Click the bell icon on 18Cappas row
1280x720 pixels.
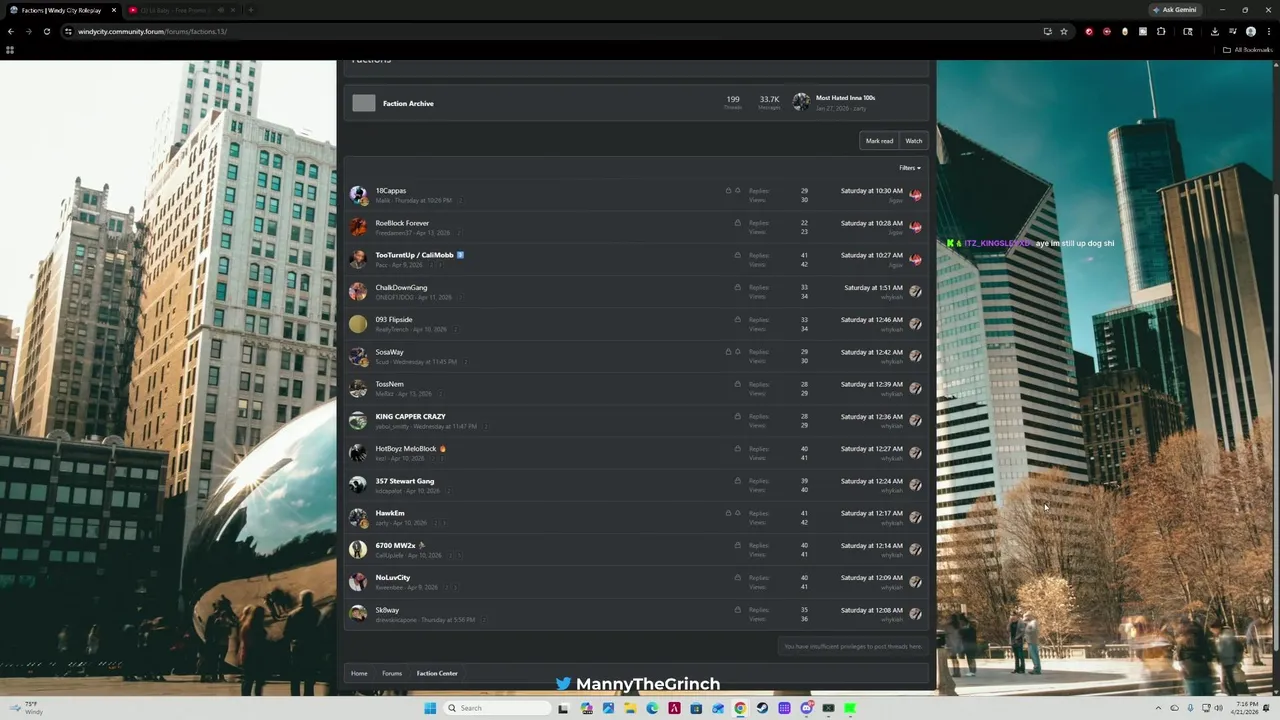coord(738,191)
